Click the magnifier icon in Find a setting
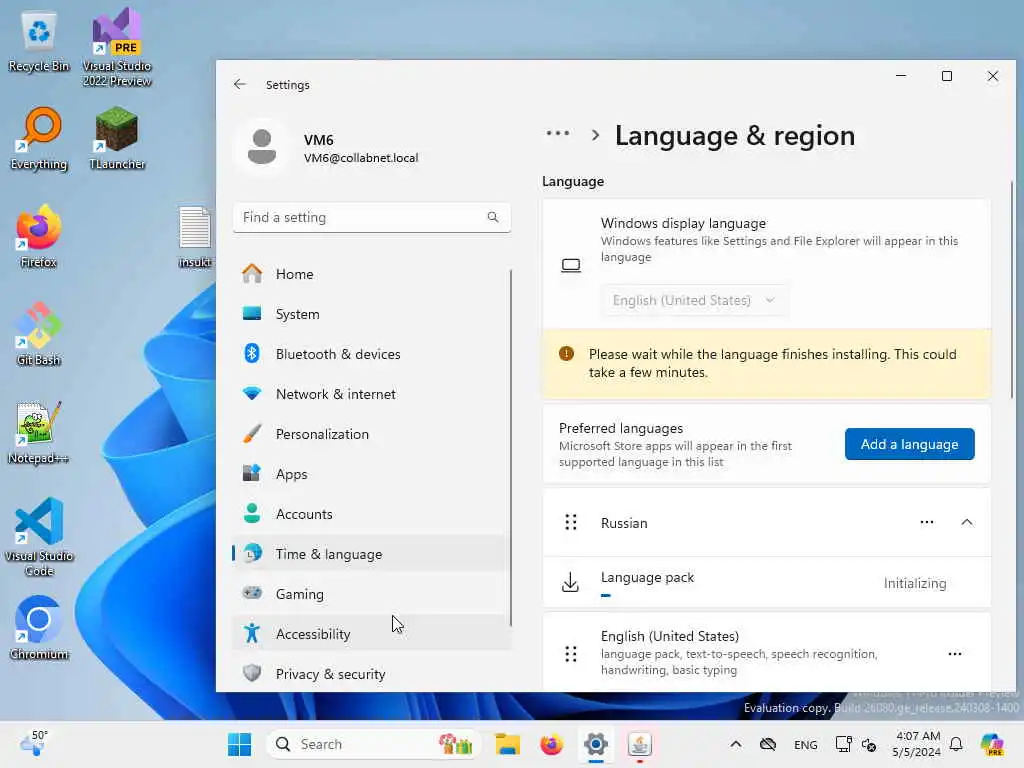The height and width of the screenshot is (768, 1024). (493, 217)
